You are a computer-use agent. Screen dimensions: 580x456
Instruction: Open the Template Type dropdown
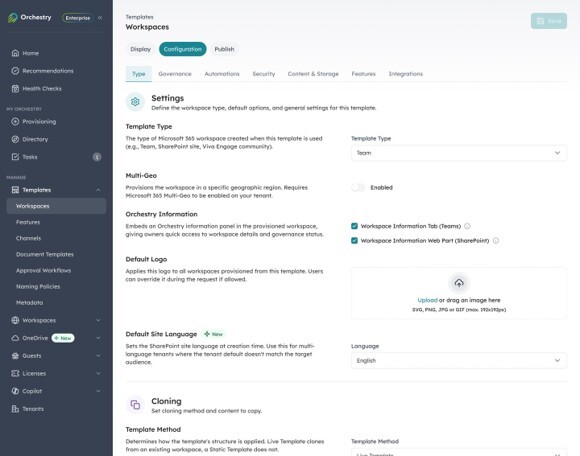[x=459, y=153]
